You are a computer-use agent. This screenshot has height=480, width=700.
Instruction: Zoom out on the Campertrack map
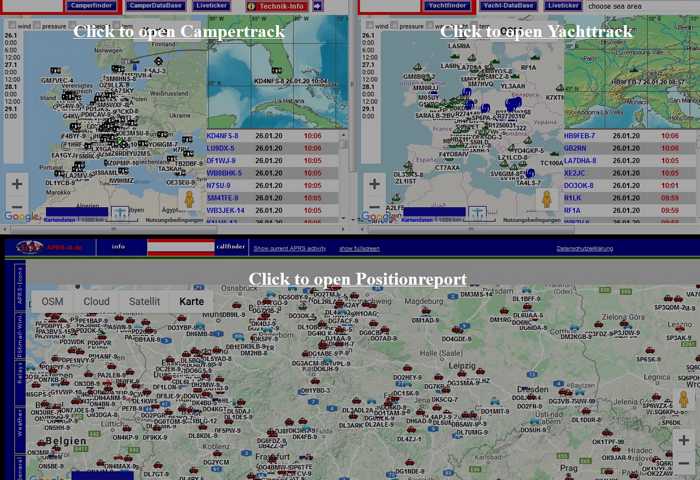pos(17,207)
